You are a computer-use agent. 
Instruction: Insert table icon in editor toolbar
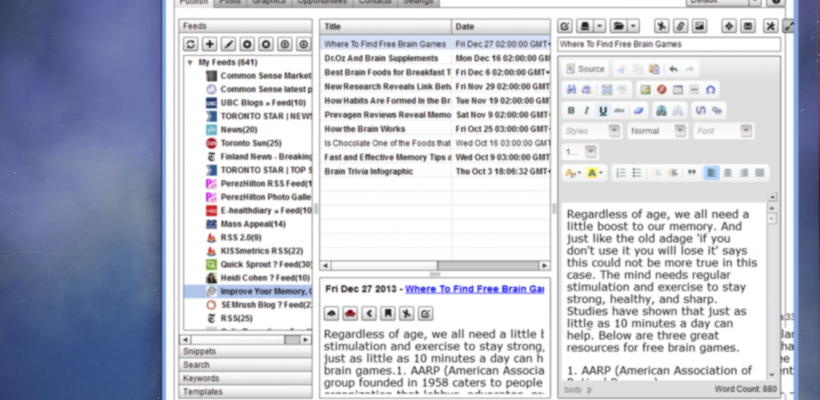[x=678, y=89]
